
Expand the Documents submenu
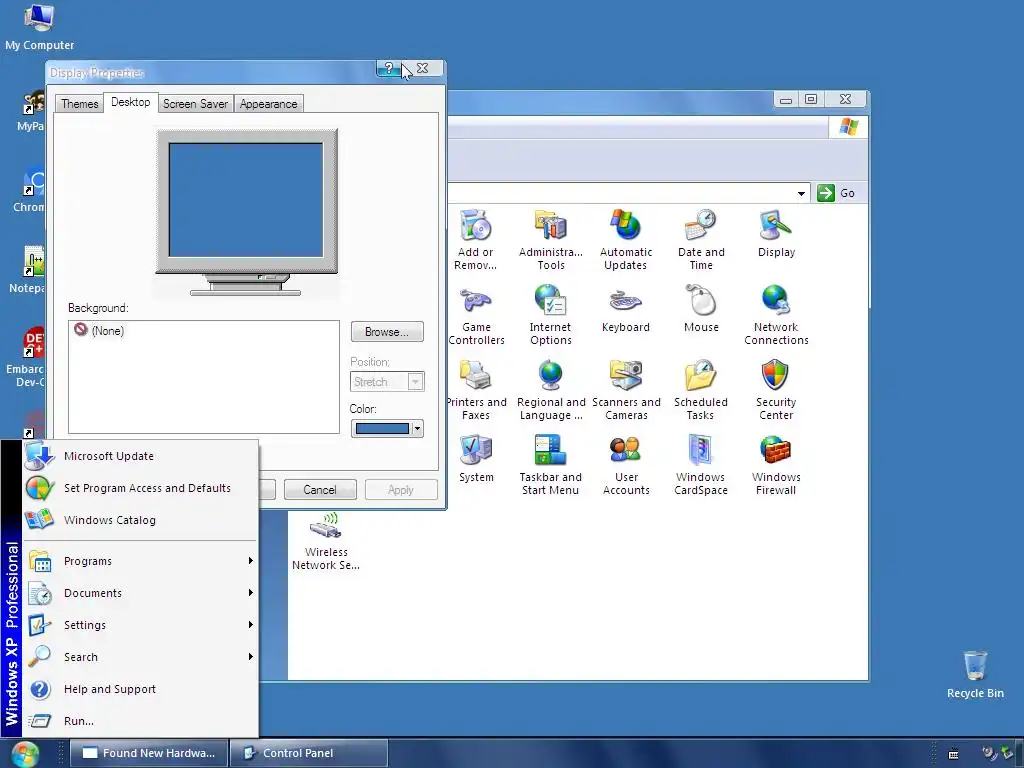pos(140,593)
